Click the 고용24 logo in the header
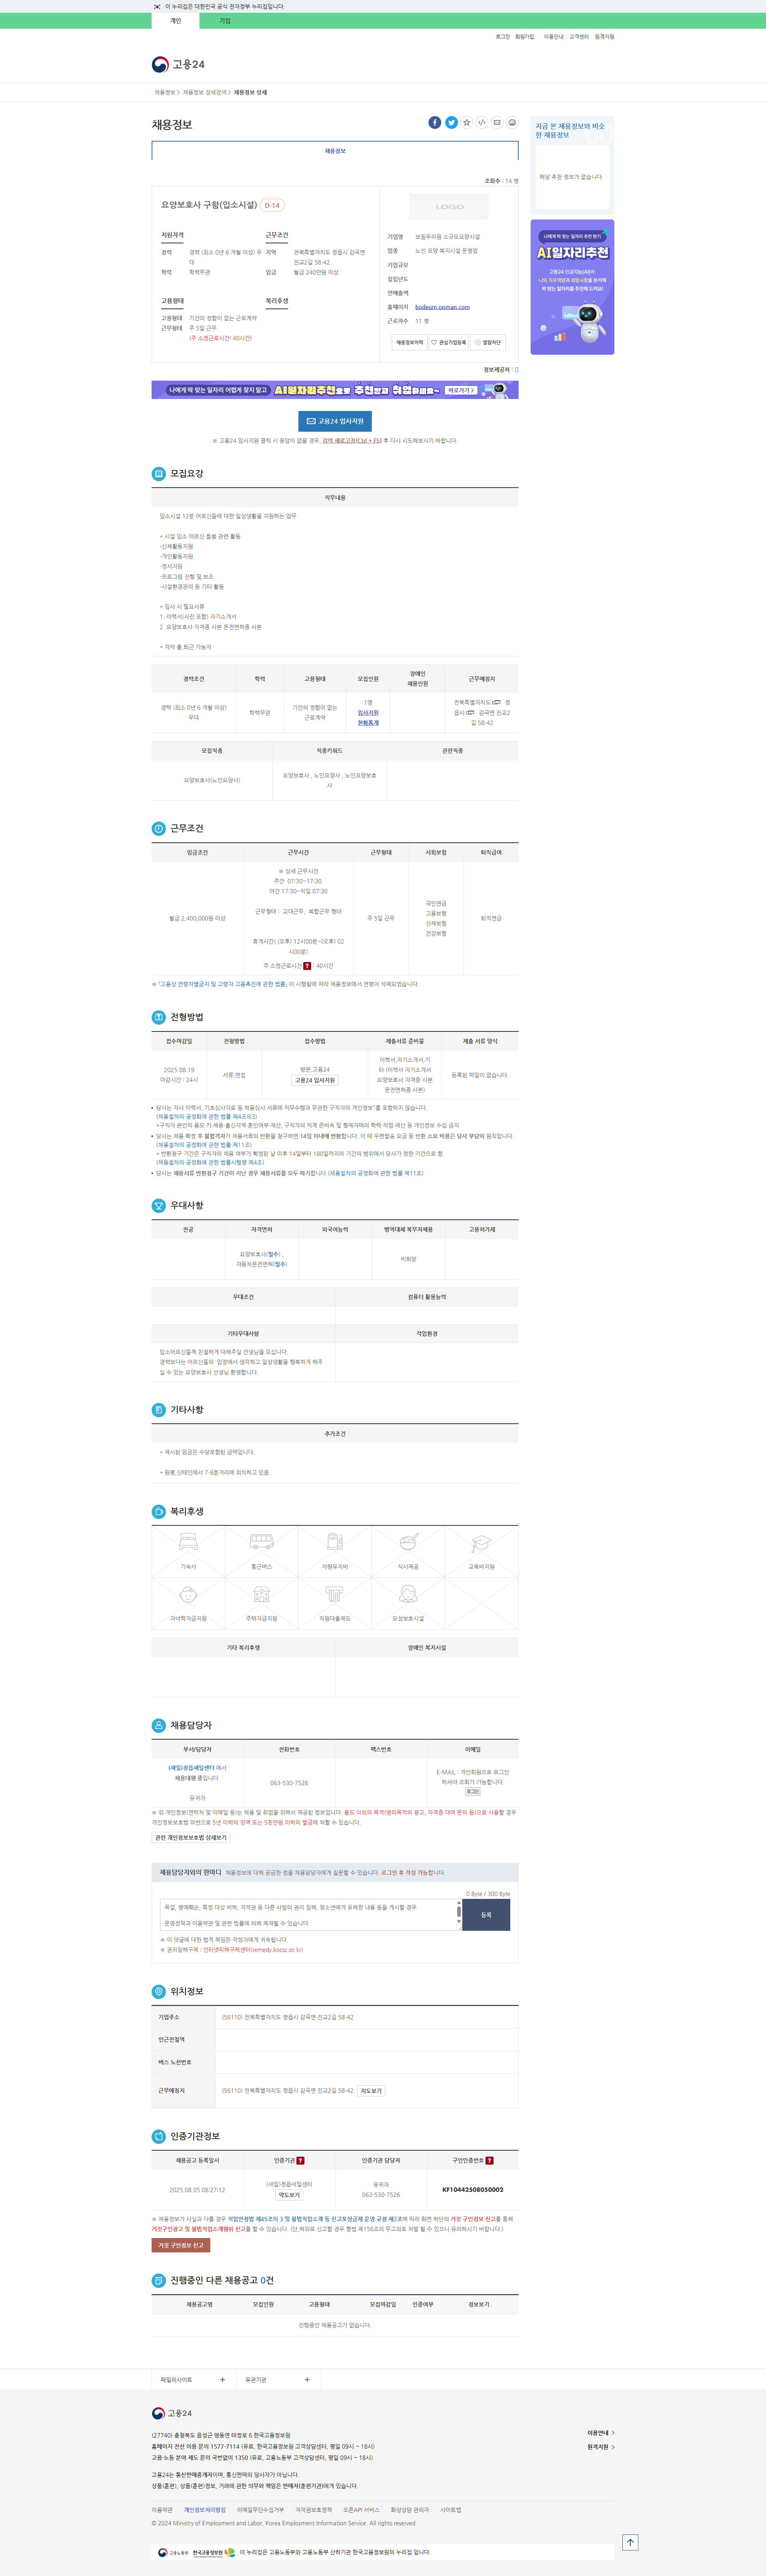Viewport: 766px width, 2576px height. (x=178, y=64)
